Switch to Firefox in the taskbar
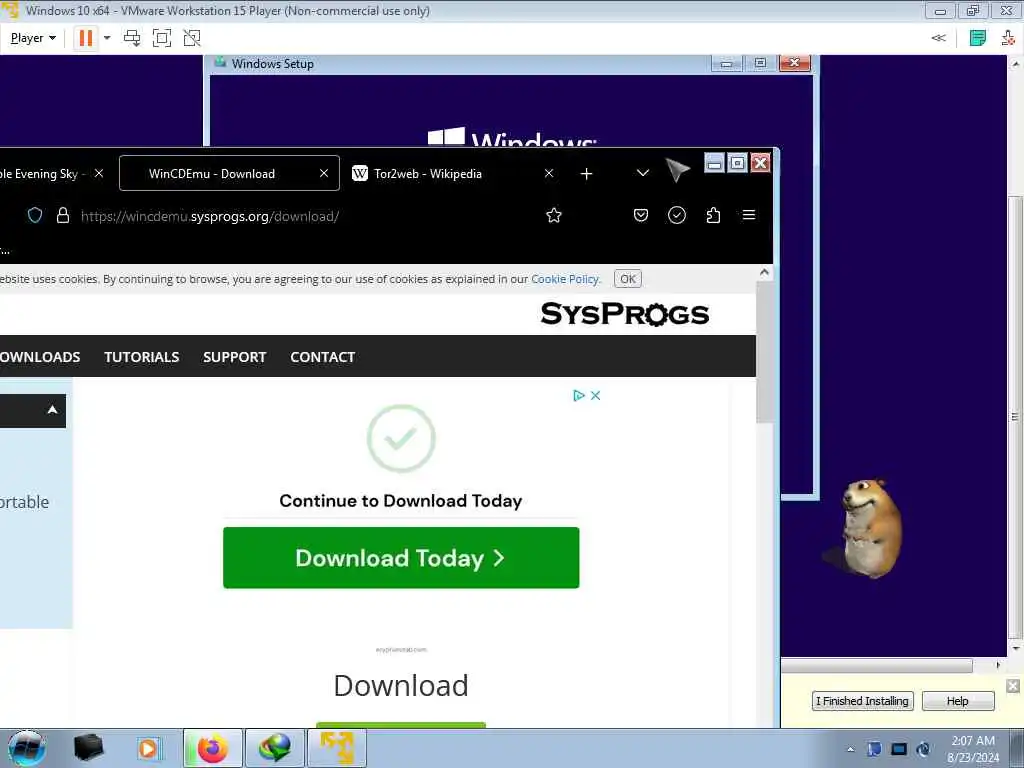Image resolution: width=1024 pixels, height=768 pixels. tap(213, 748)
